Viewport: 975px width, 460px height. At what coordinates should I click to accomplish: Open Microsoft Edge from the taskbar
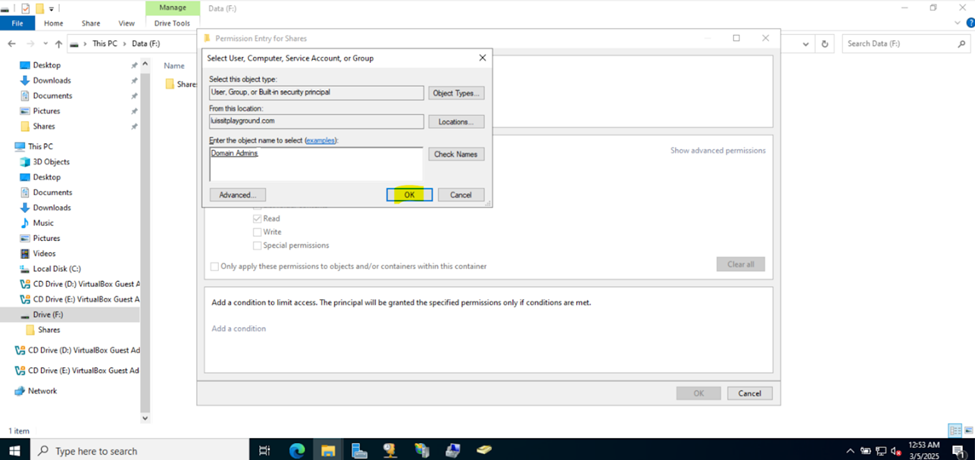point(297,450)
